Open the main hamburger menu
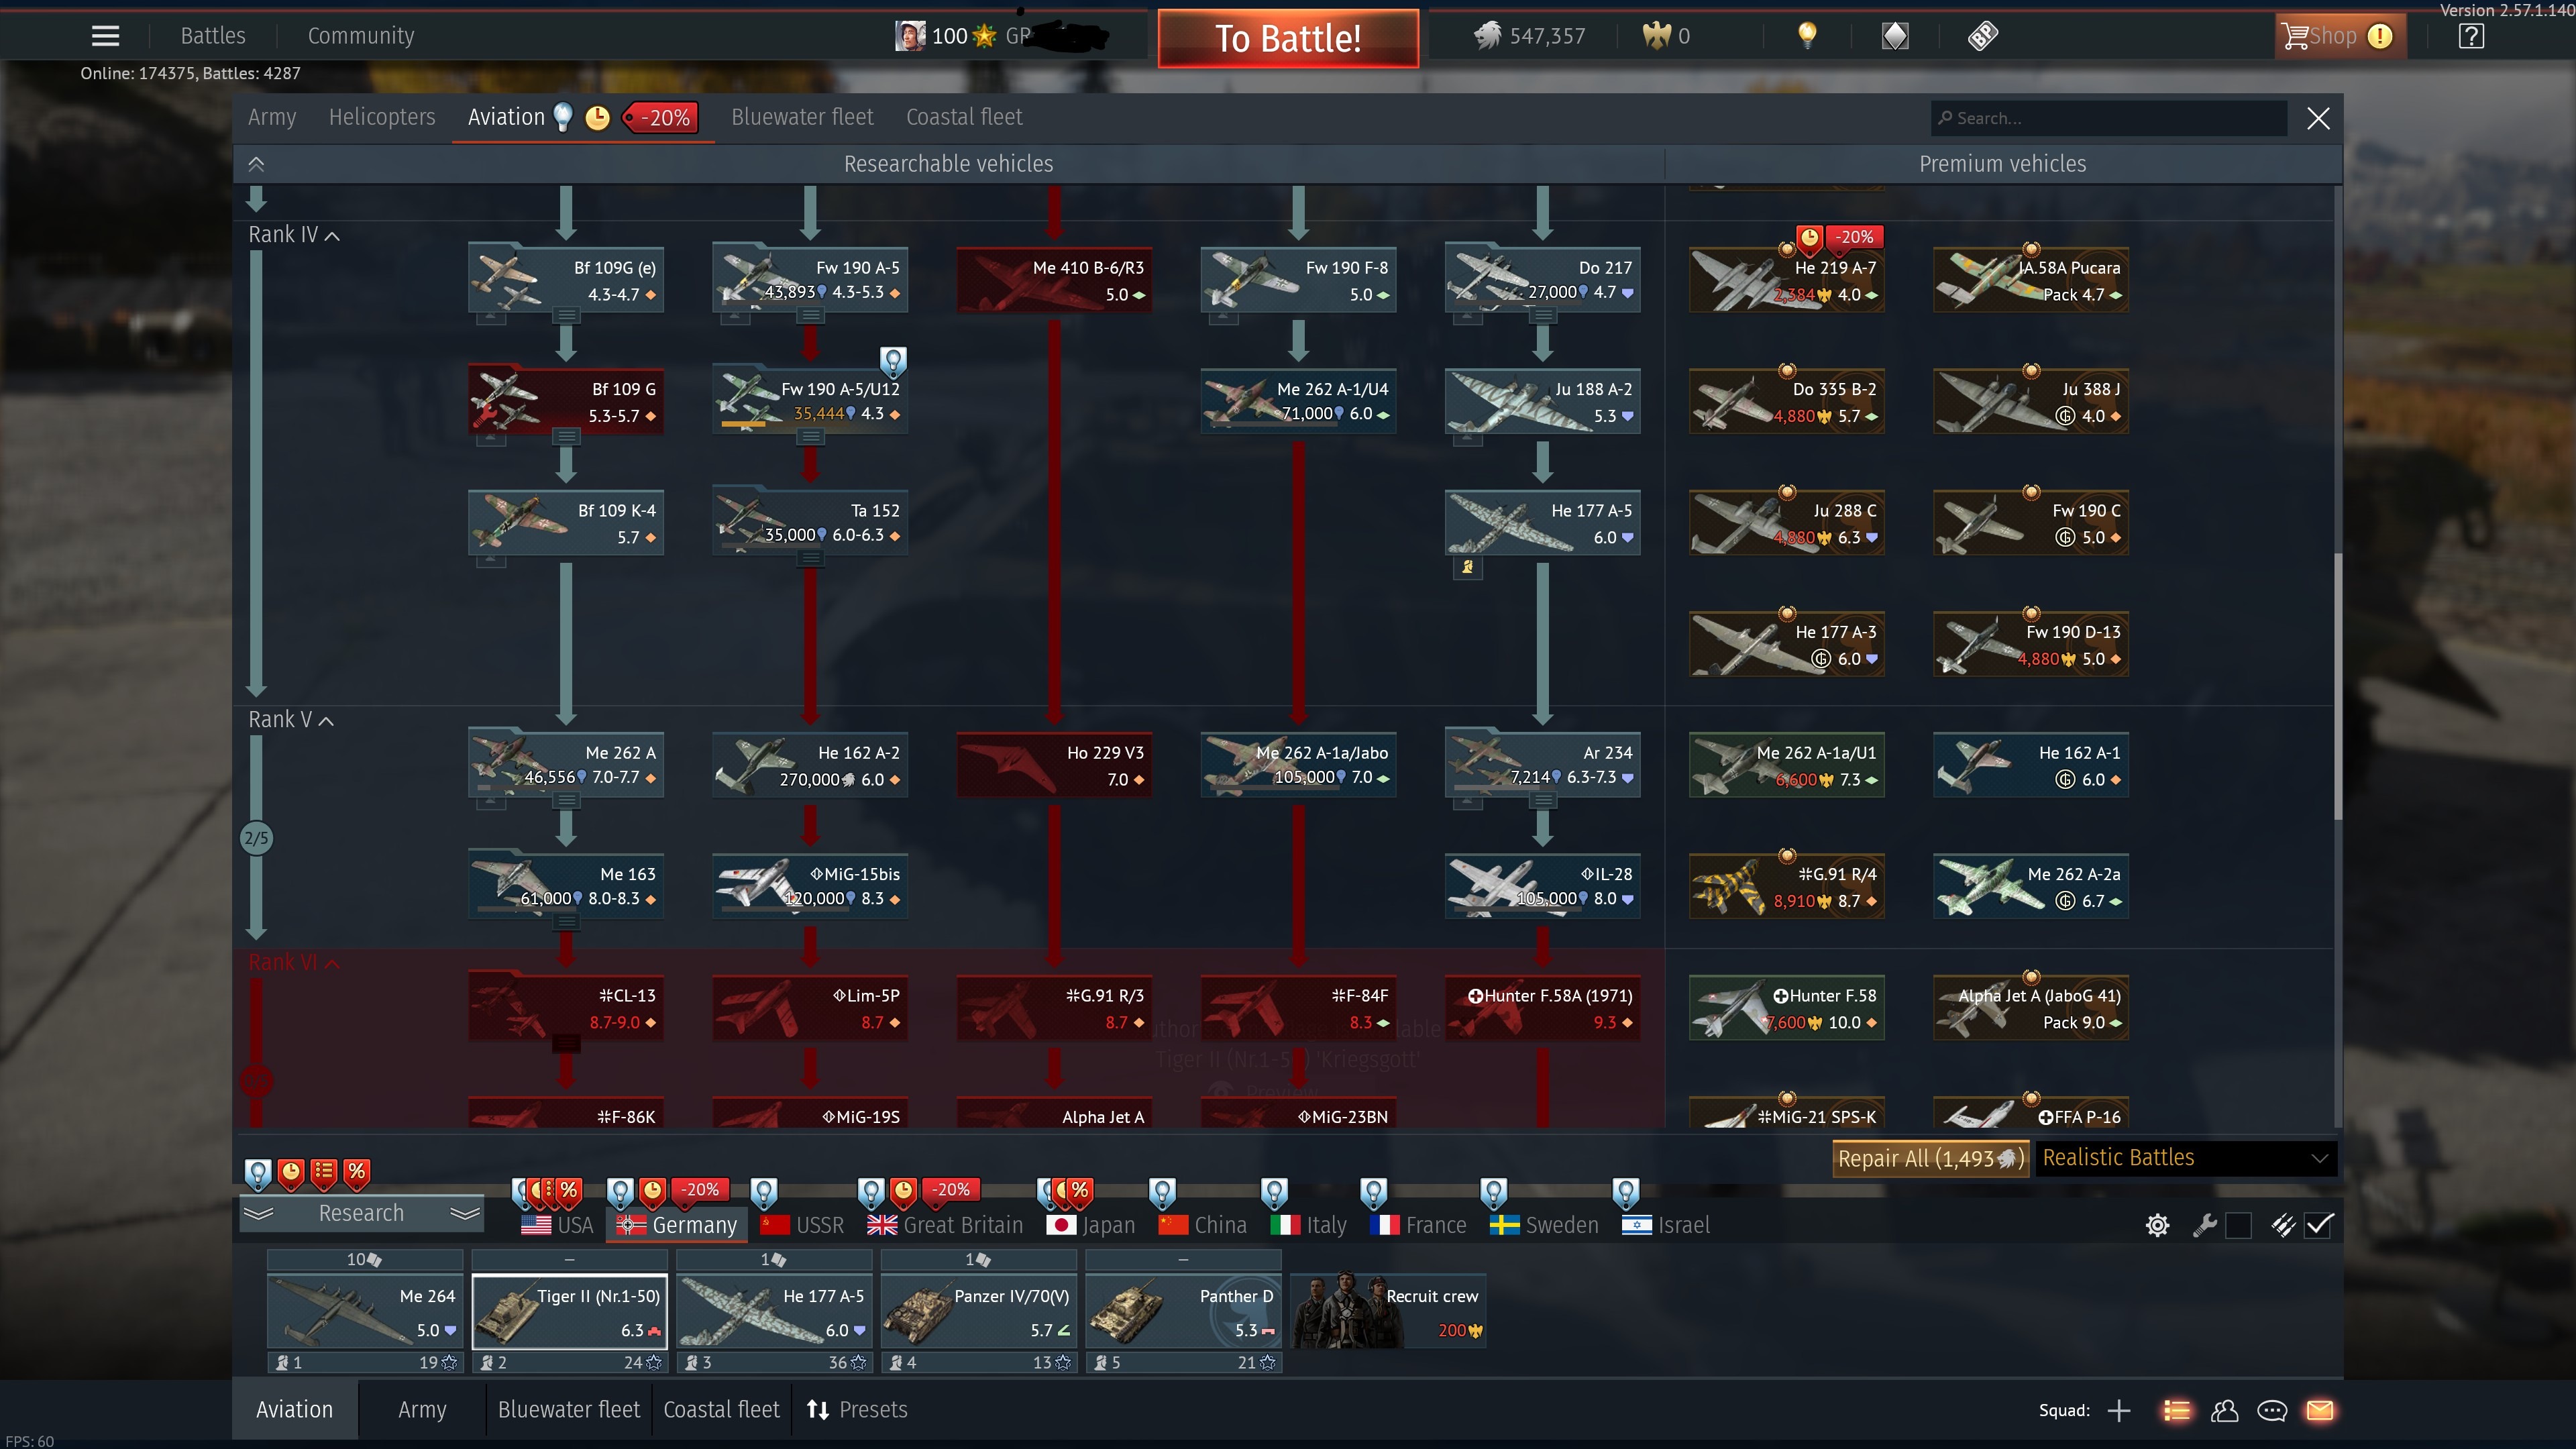The image size is (2576, 1449). click(x=105, y=36)
